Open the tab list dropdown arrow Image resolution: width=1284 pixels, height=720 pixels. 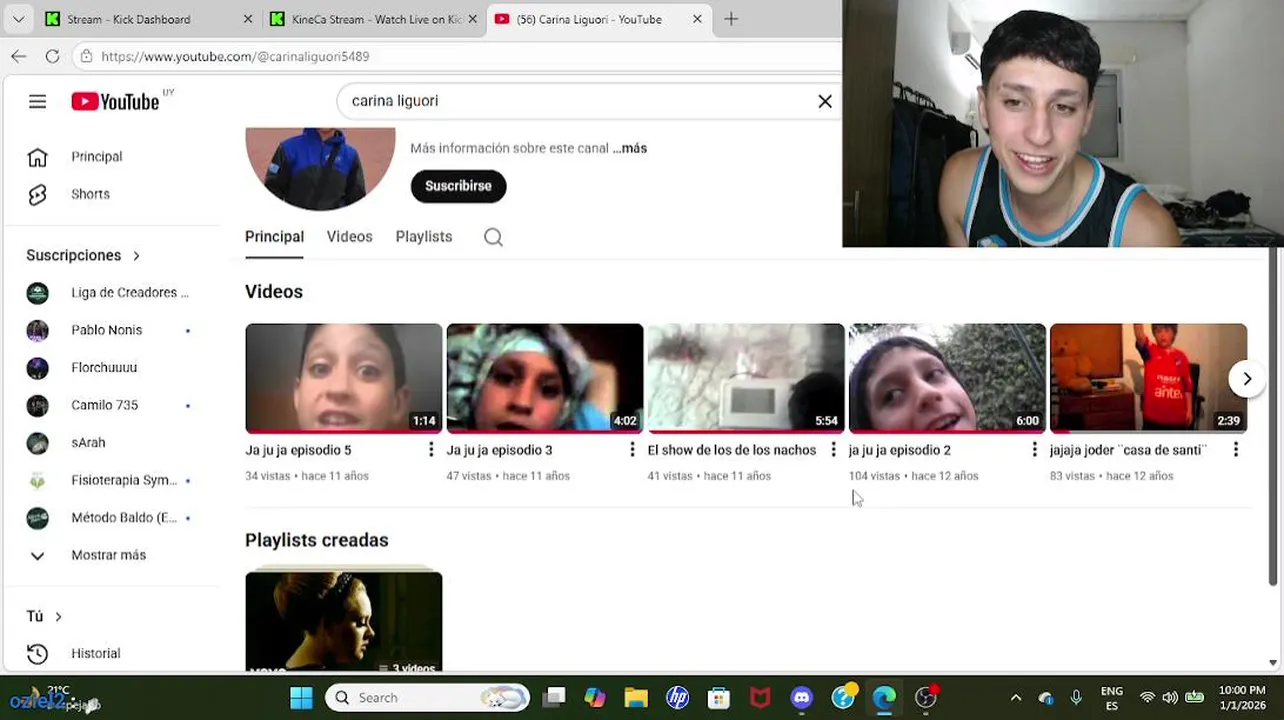(x=18, y=19)
